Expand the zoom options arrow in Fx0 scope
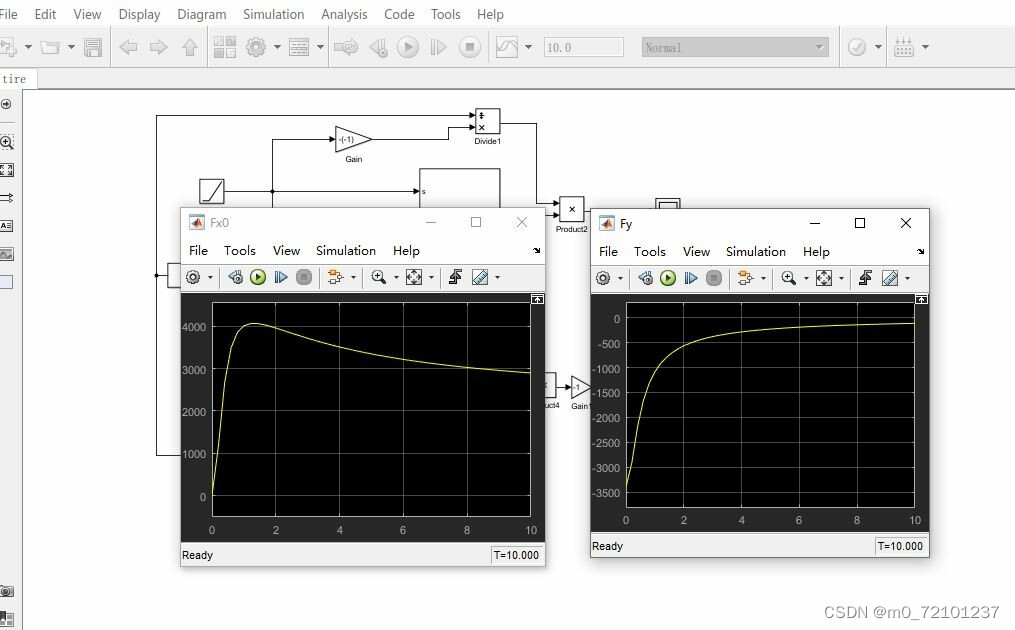This screenshot has height=630, width=1015. coord(395,277)
